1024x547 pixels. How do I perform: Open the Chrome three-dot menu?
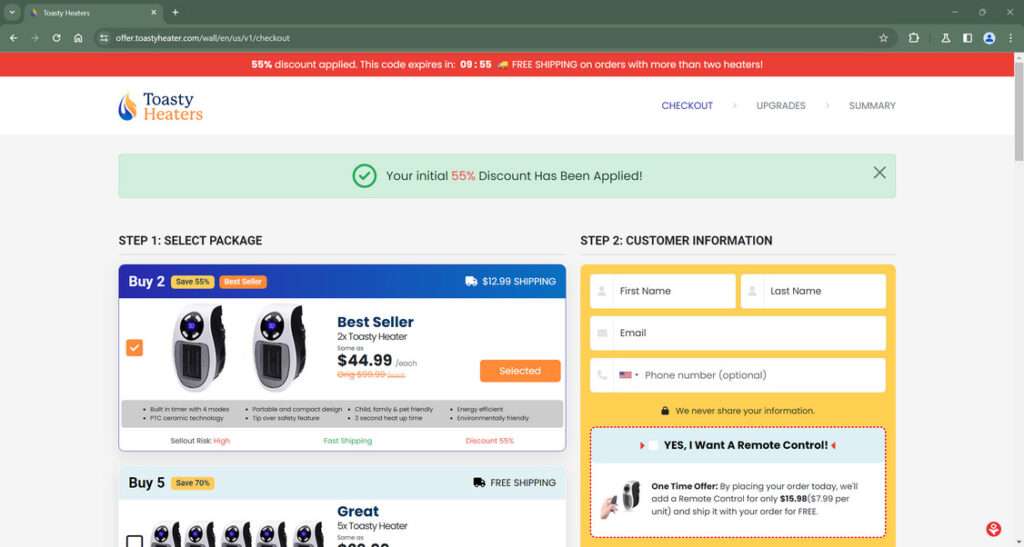[x=1011, y=38]
